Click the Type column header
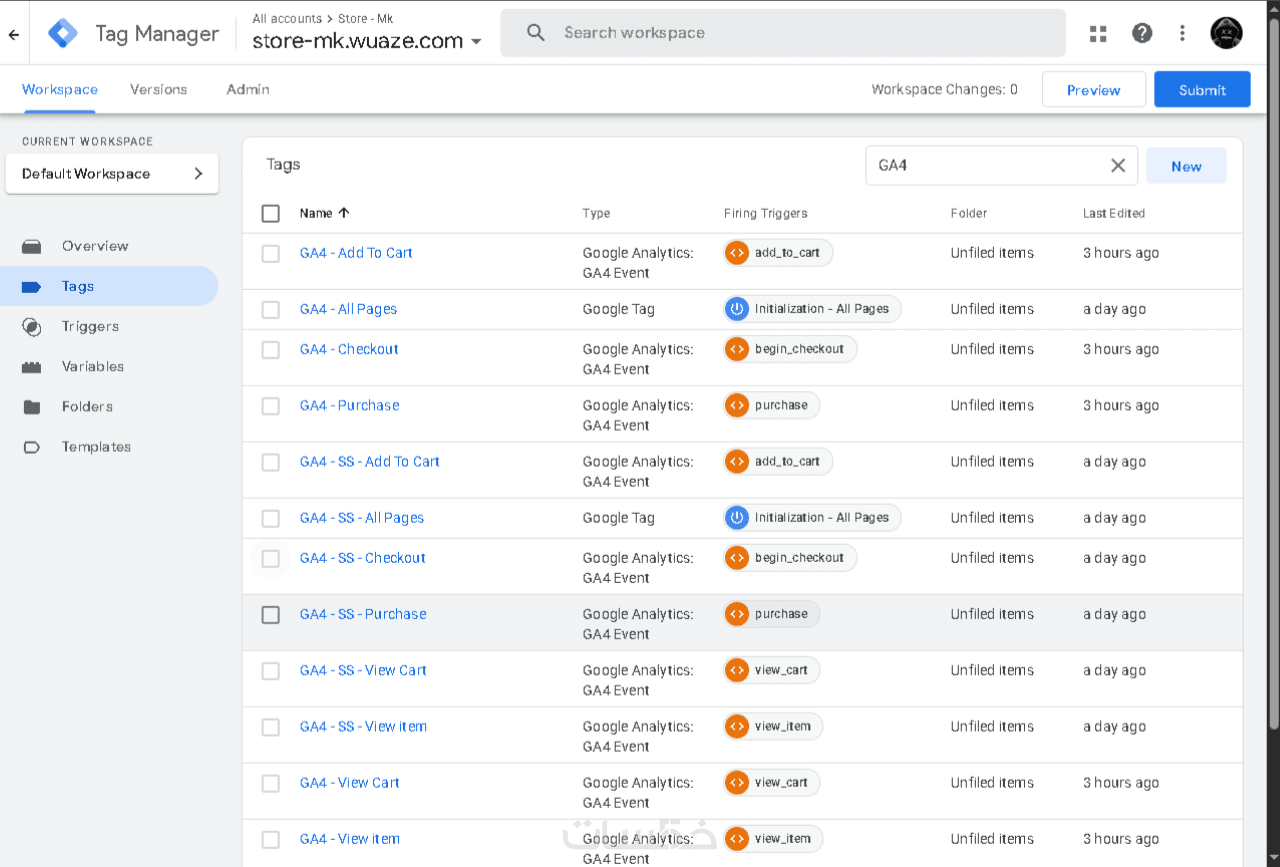This screenshot has height=867, width=1280. click(596, 213)
